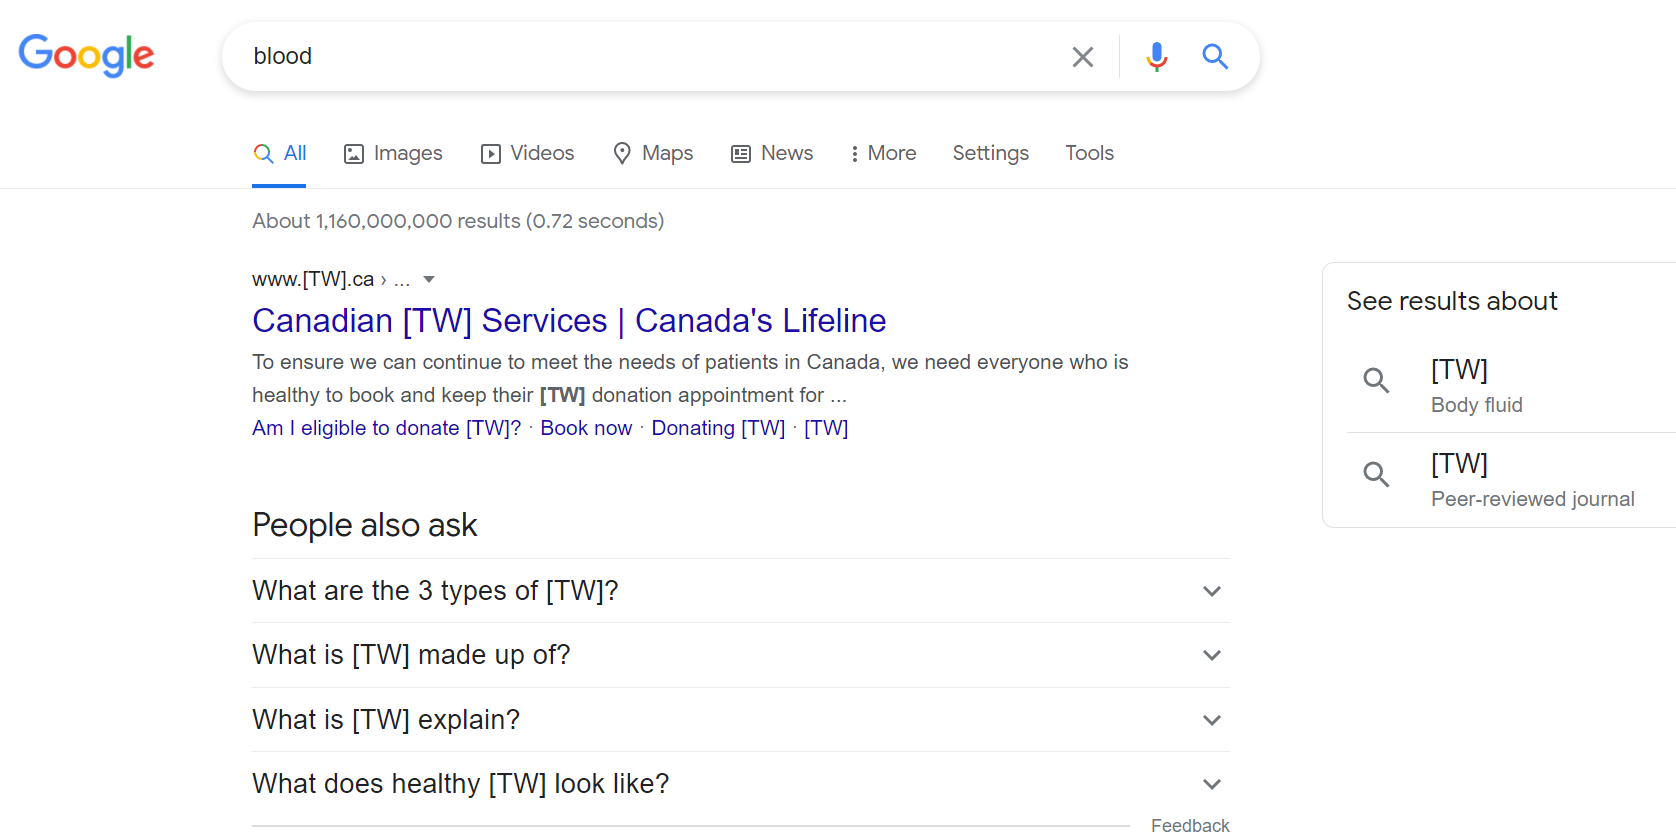Click the blue magnifying glass search button
The width and height of the screenshot is (1676, 836).
tap(1215, 56)
